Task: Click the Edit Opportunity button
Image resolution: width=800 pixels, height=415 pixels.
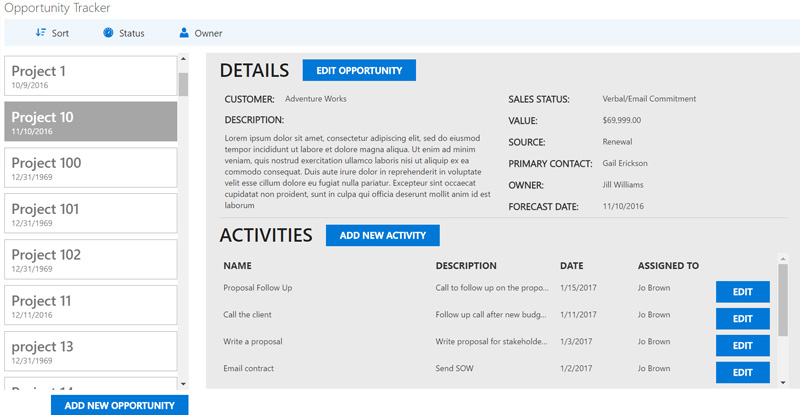Action: [359, 70]
